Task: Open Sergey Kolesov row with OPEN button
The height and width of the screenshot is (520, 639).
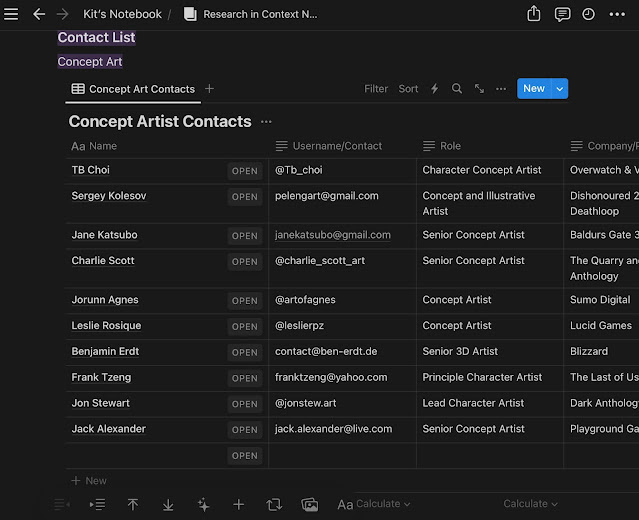Action: point(245,197)
